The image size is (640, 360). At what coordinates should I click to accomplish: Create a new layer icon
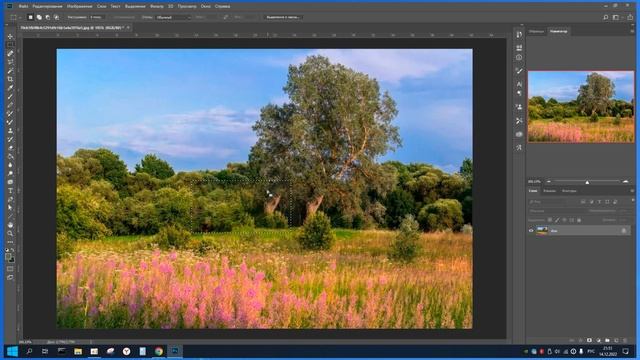point(616,340)
